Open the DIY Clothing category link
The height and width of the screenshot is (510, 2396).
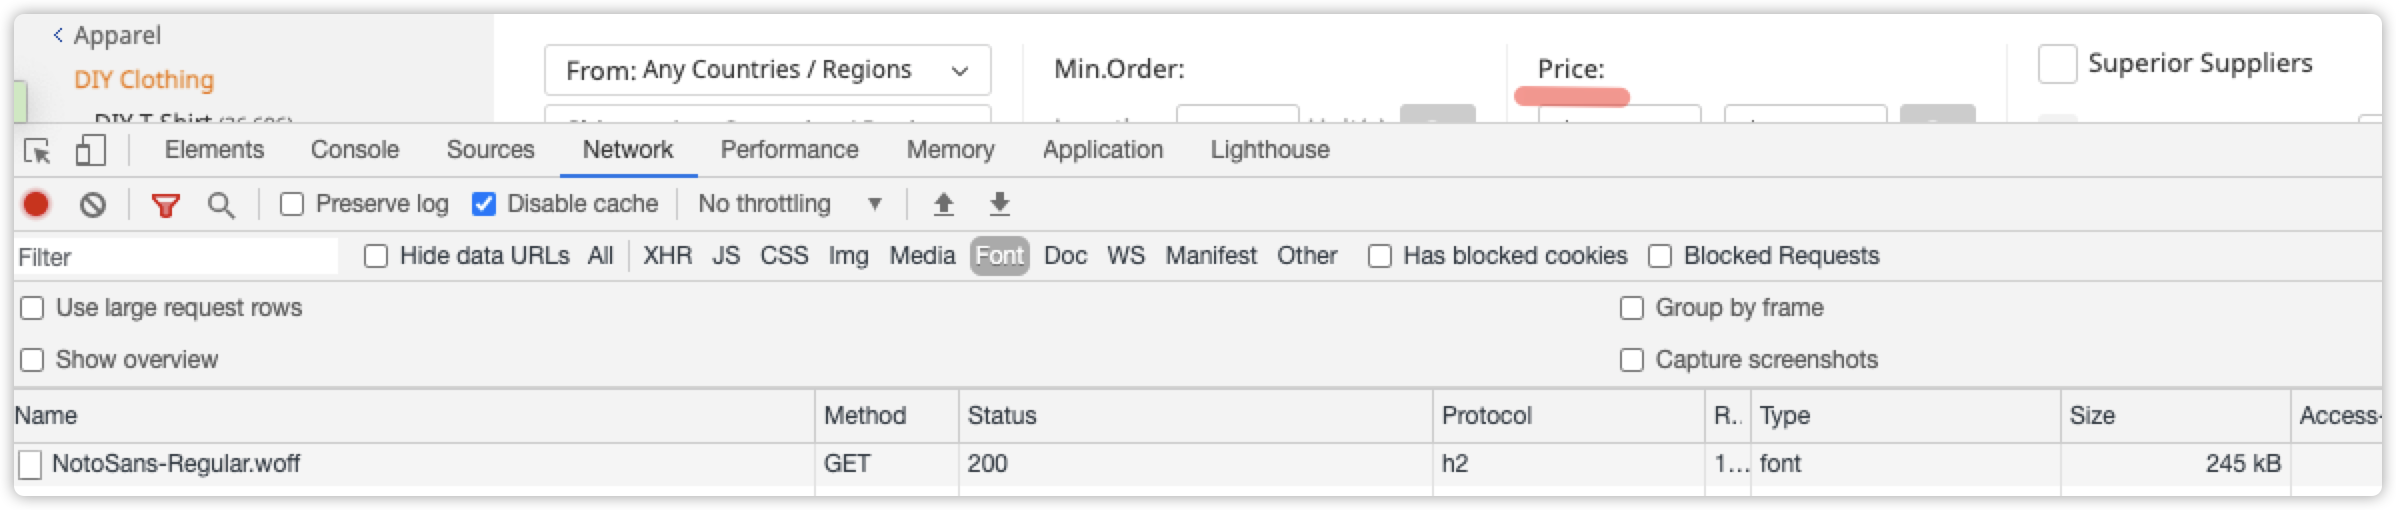144,80
